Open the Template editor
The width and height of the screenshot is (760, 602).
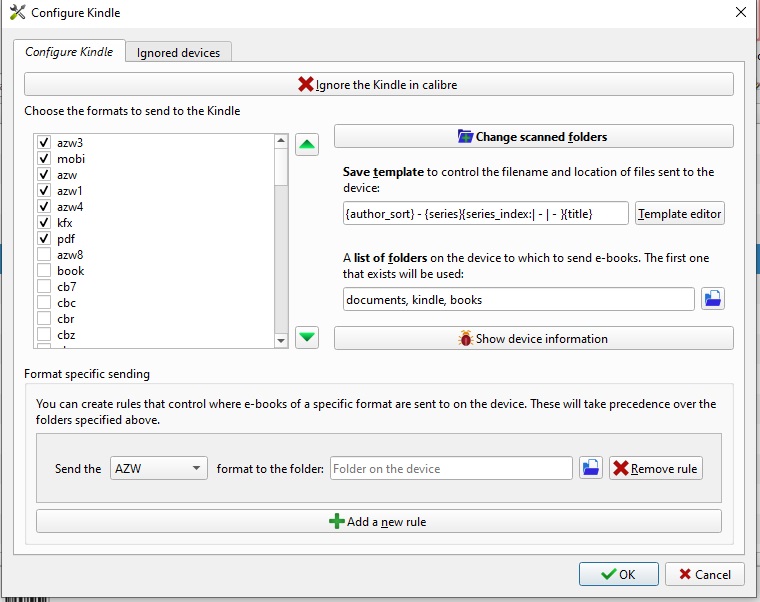point(680,213)
